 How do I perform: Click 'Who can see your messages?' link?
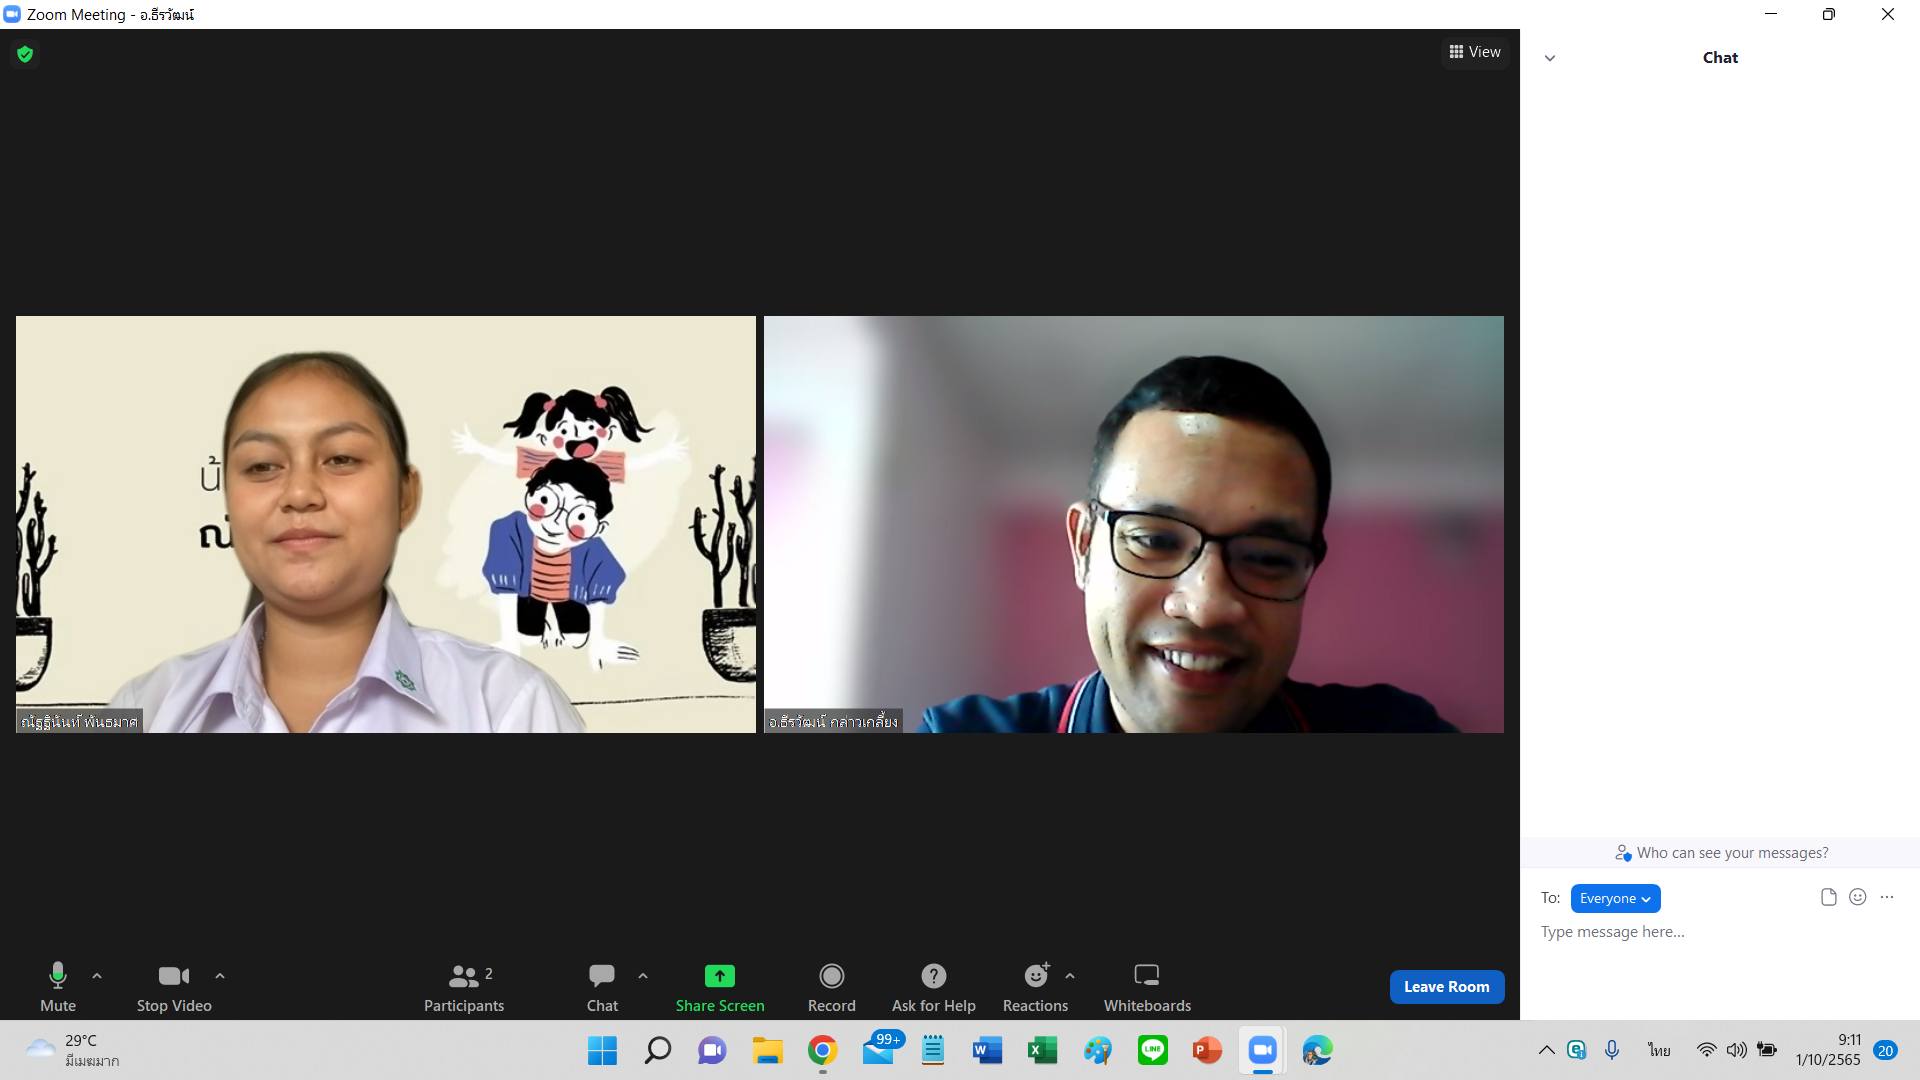tap(1731, 853)
